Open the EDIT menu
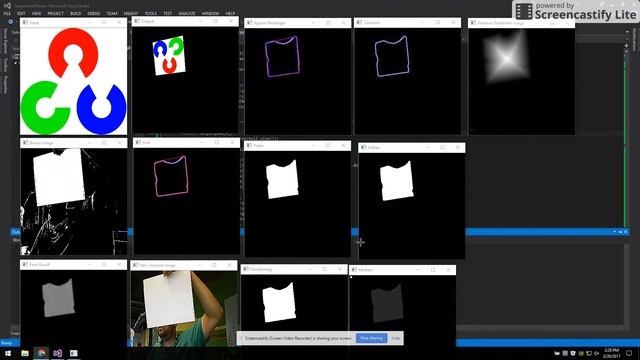This screenshot has height=360, width=640. (21, 13)
